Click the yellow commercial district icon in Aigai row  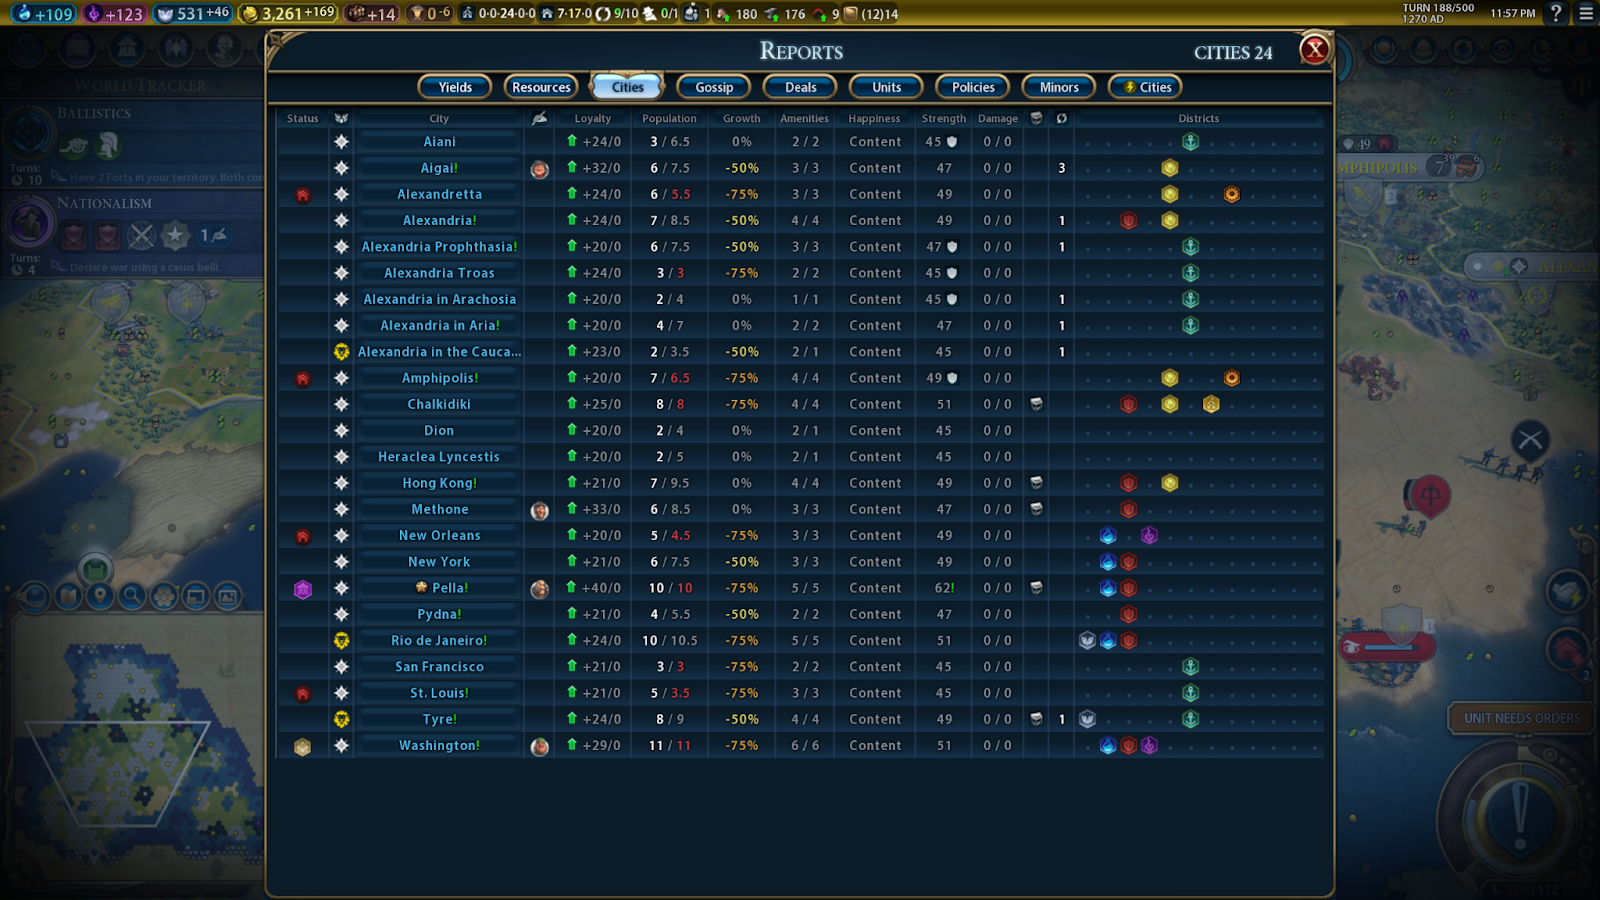pyautogui.click(x=1169, y=168)
